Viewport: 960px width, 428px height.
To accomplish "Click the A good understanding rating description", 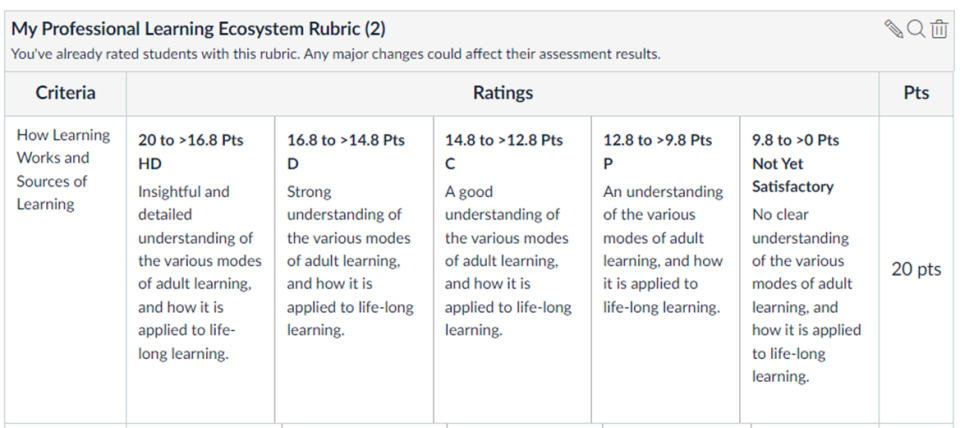I will click(508, 260).
